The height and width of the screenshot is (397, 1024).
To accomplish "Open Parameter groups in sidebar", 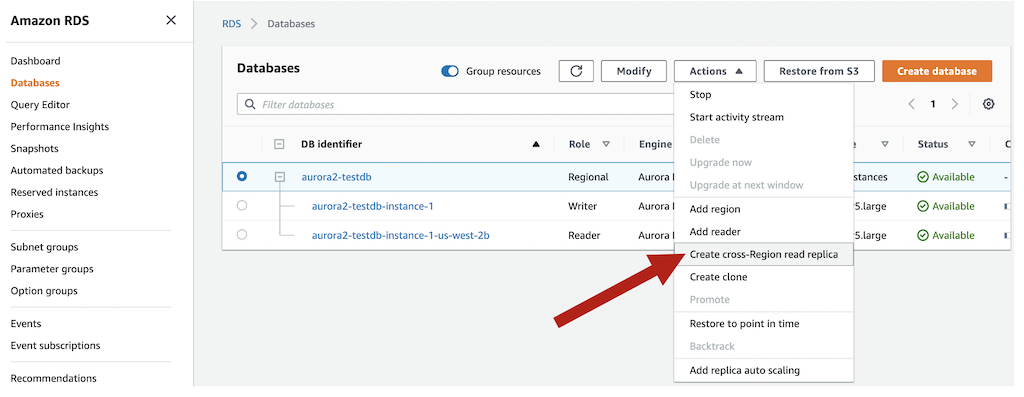I will coord(52,269).
